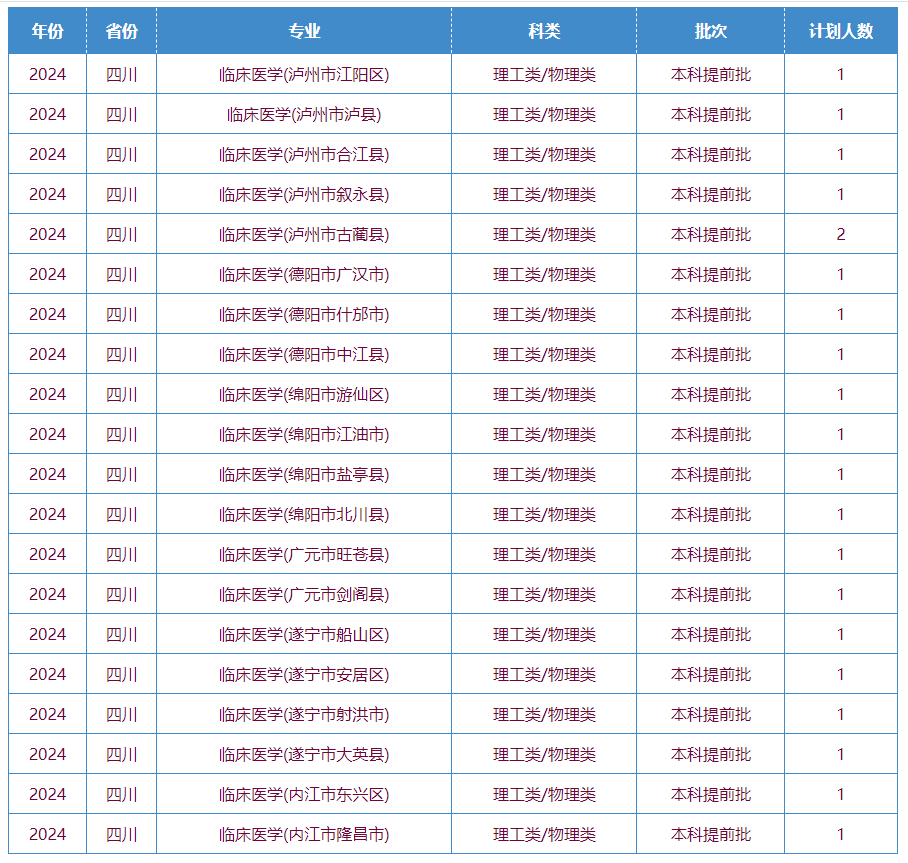Click the 年份 column header
The width and height of the screenshot is (908, 863).
pos(47,31)
